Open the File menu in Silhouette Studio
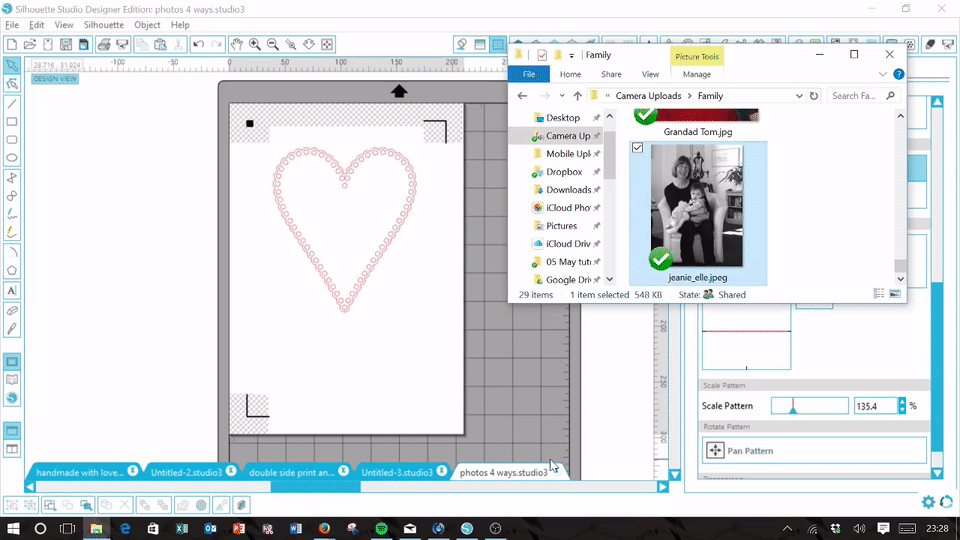Viewport: 960px width, 540px height. tap(12, 25)
